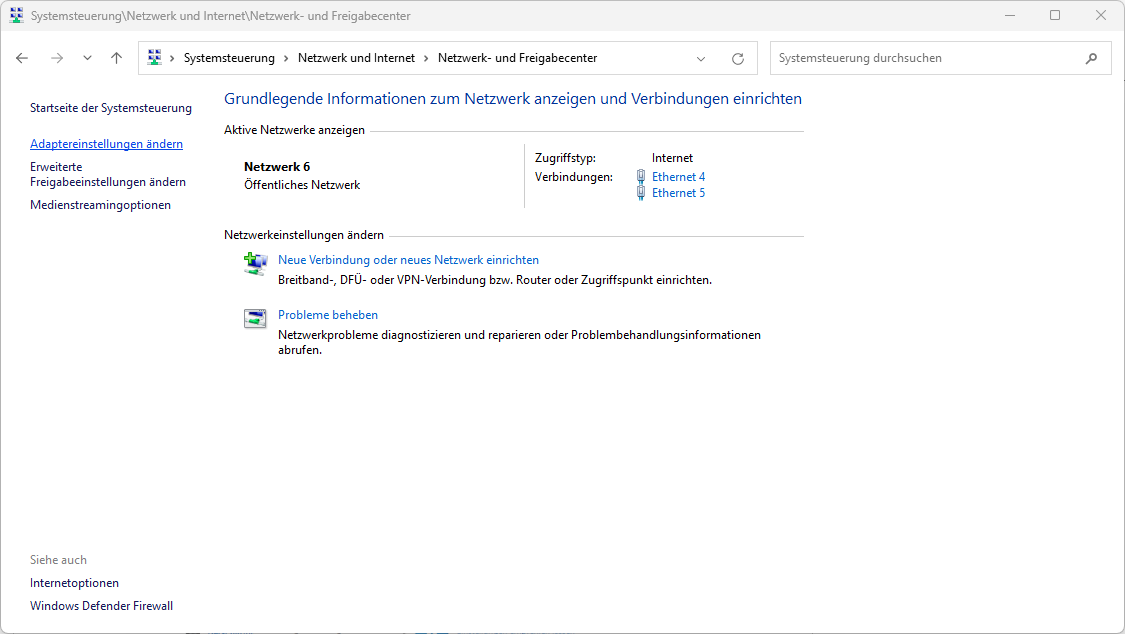This screenshot has height=634, width=1125.
Task: Click the magnifier search icon
Action: coord(1091,58)
